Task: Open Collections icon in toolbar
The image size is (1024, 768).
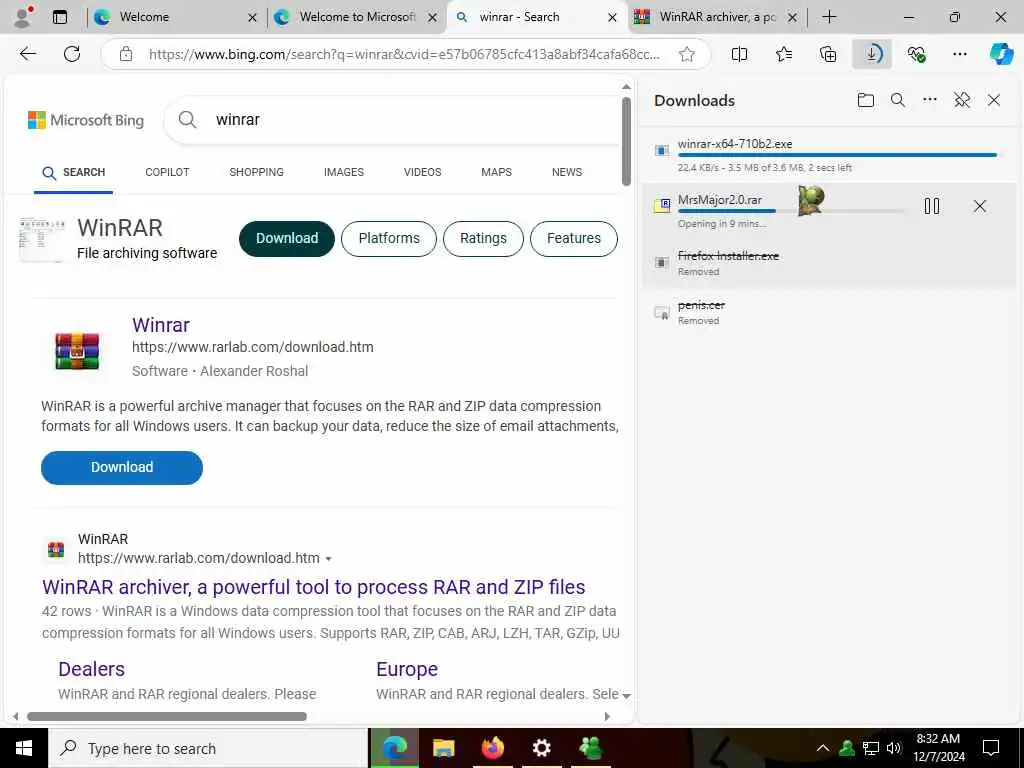Action: click(x=828, y=54)
